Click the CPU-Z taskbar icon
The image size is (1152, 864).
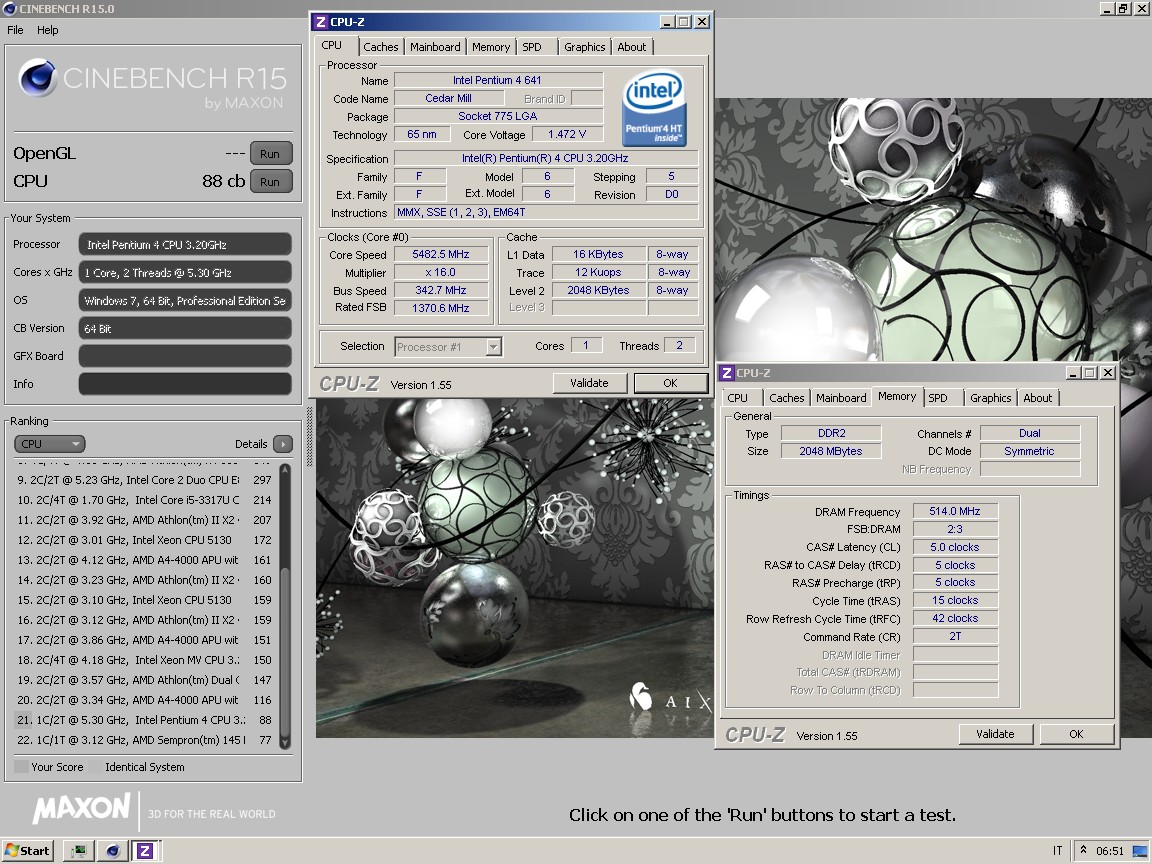click(145, 852)
